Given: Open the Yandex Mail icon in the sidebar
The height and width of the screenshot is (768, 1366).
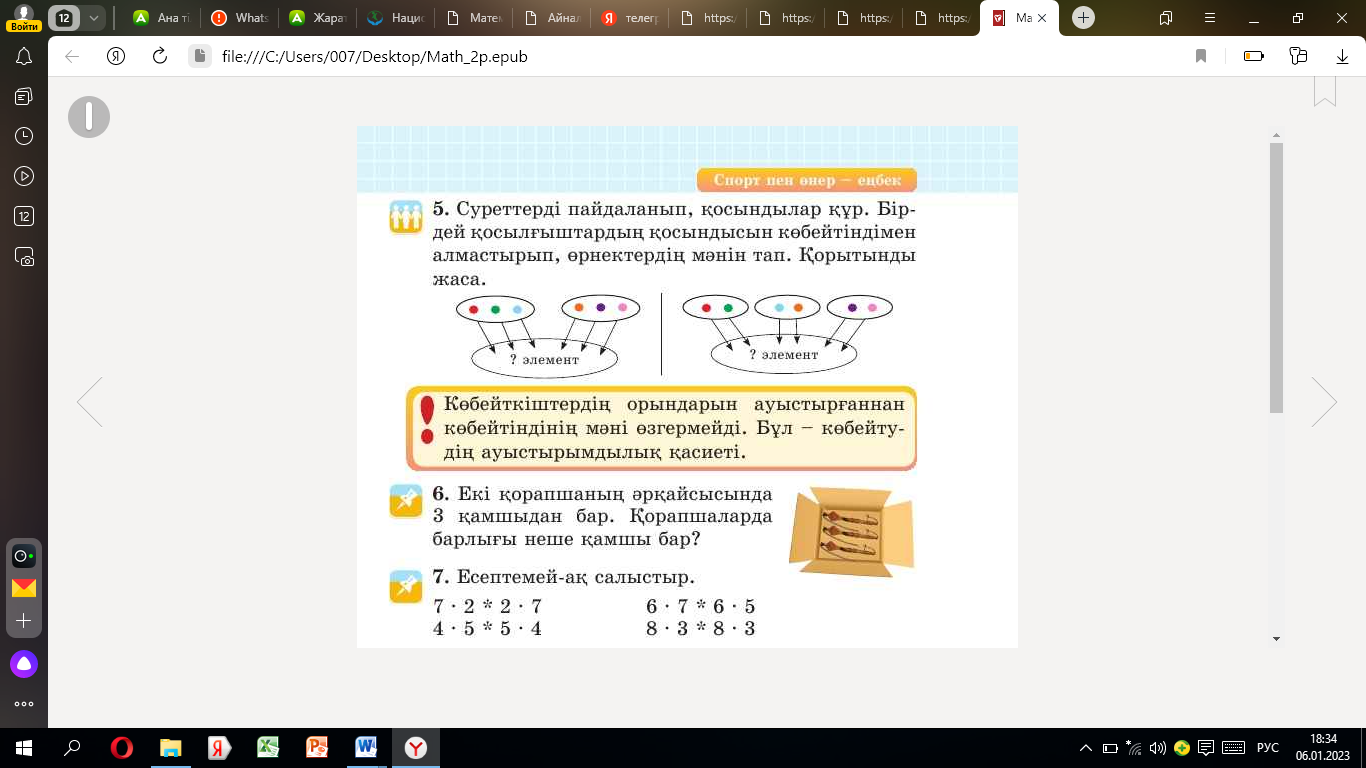Looking at the screenshot, I should (x=24, y=588).
